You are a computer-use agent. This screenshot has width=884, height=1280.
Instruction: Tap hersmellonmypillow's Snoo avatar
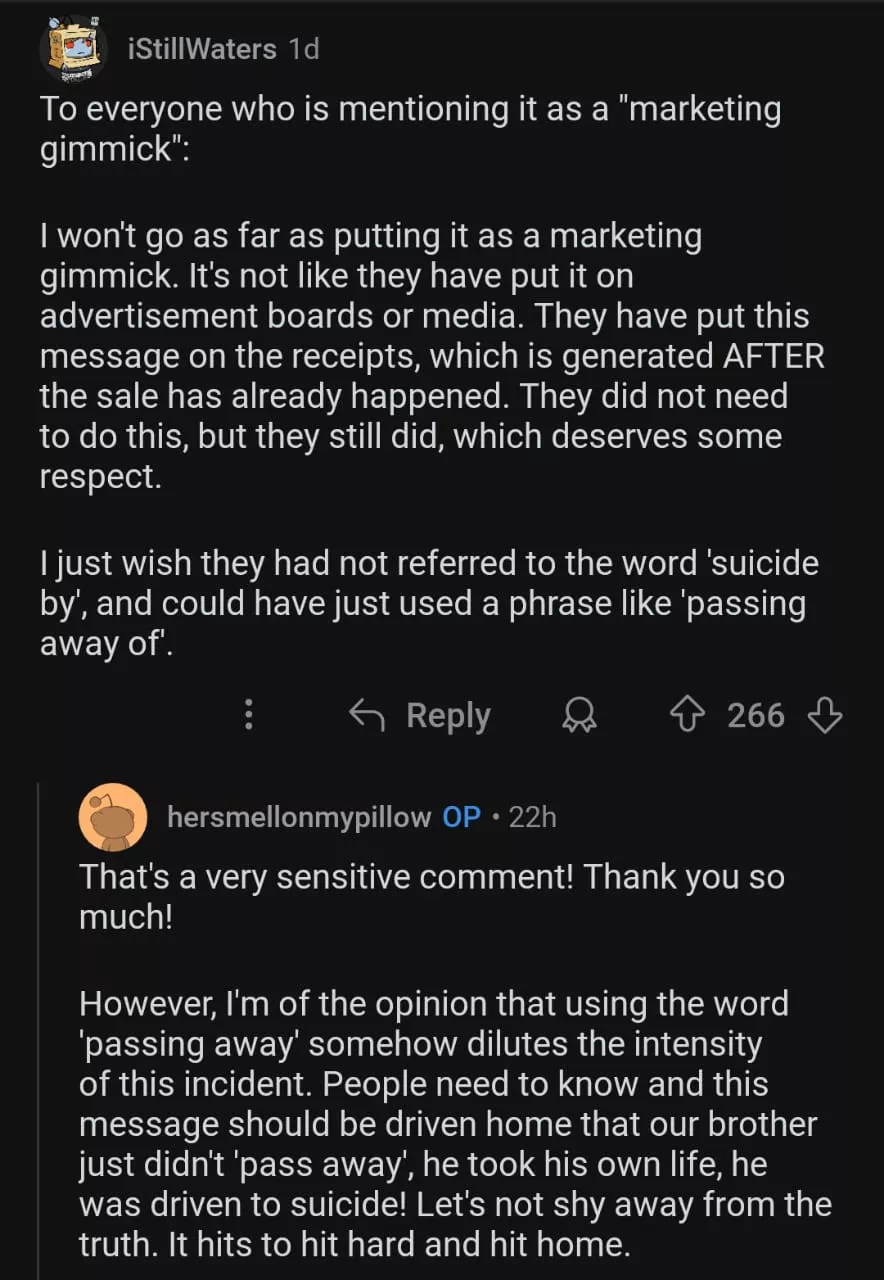tap(112, 817)
